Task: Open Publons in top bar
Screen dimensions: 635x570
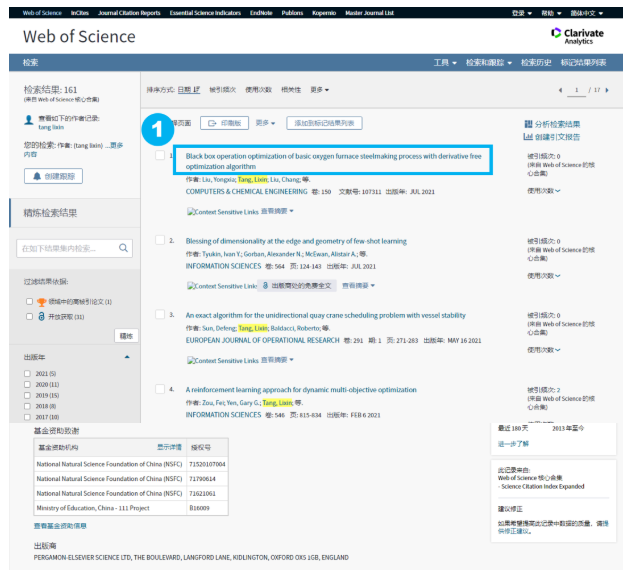Action: click(x=292, y=13)
